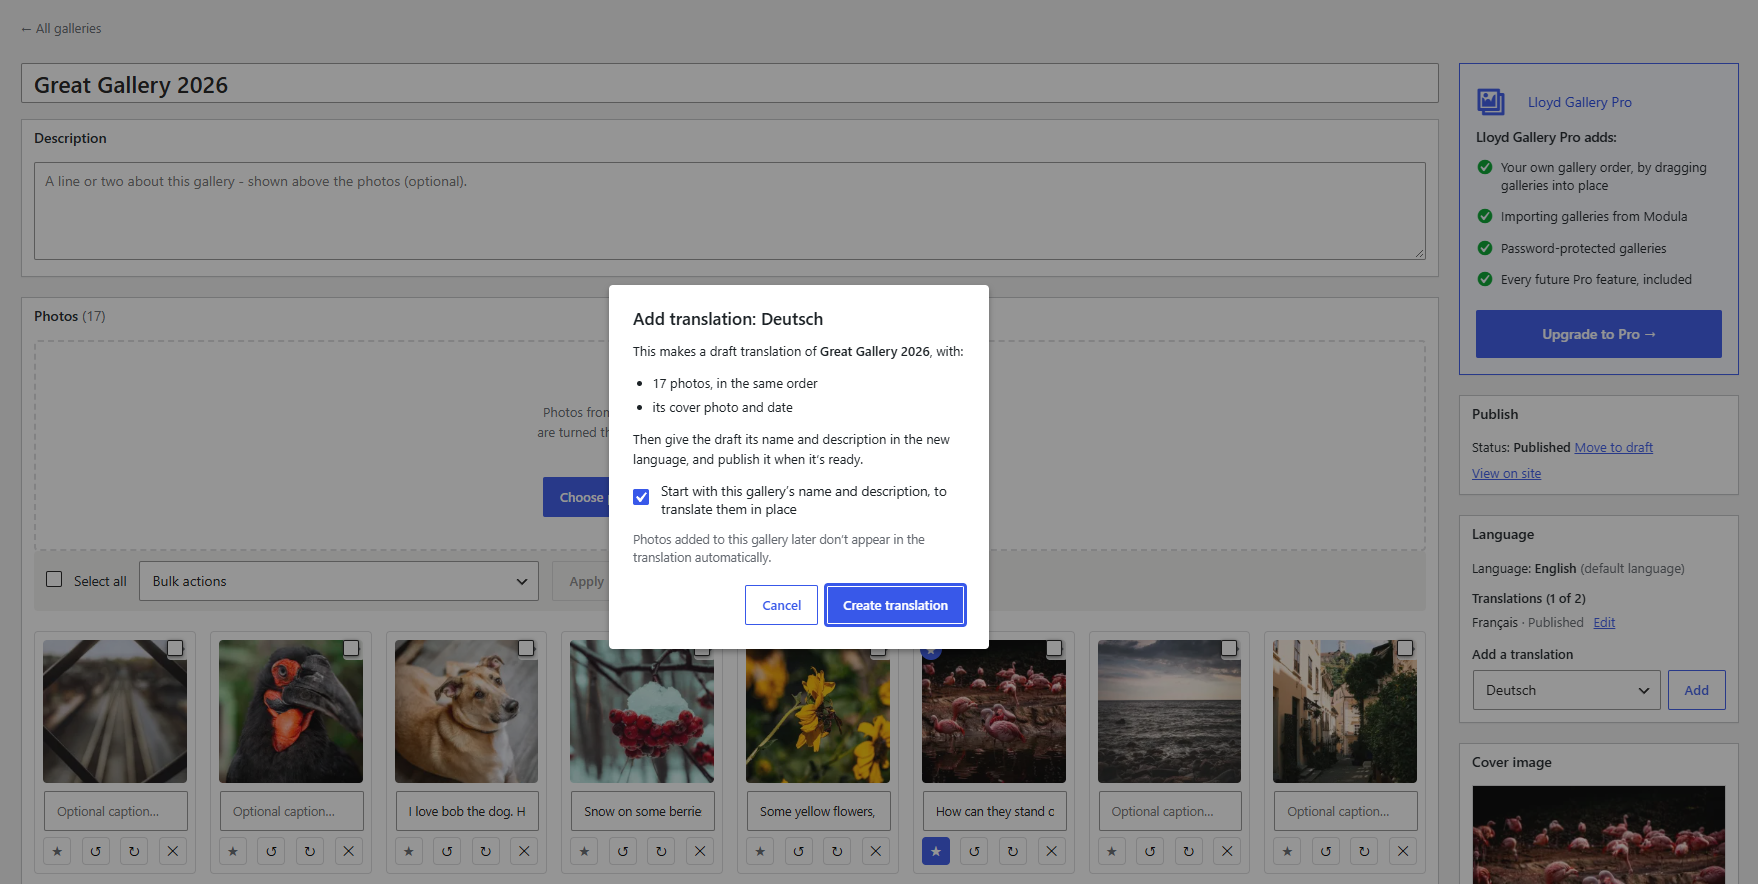Expand the Deutsch language dropdown
Image resolution: width=1758 pixels, height=884 pixels.
(x=1566, y=690)
